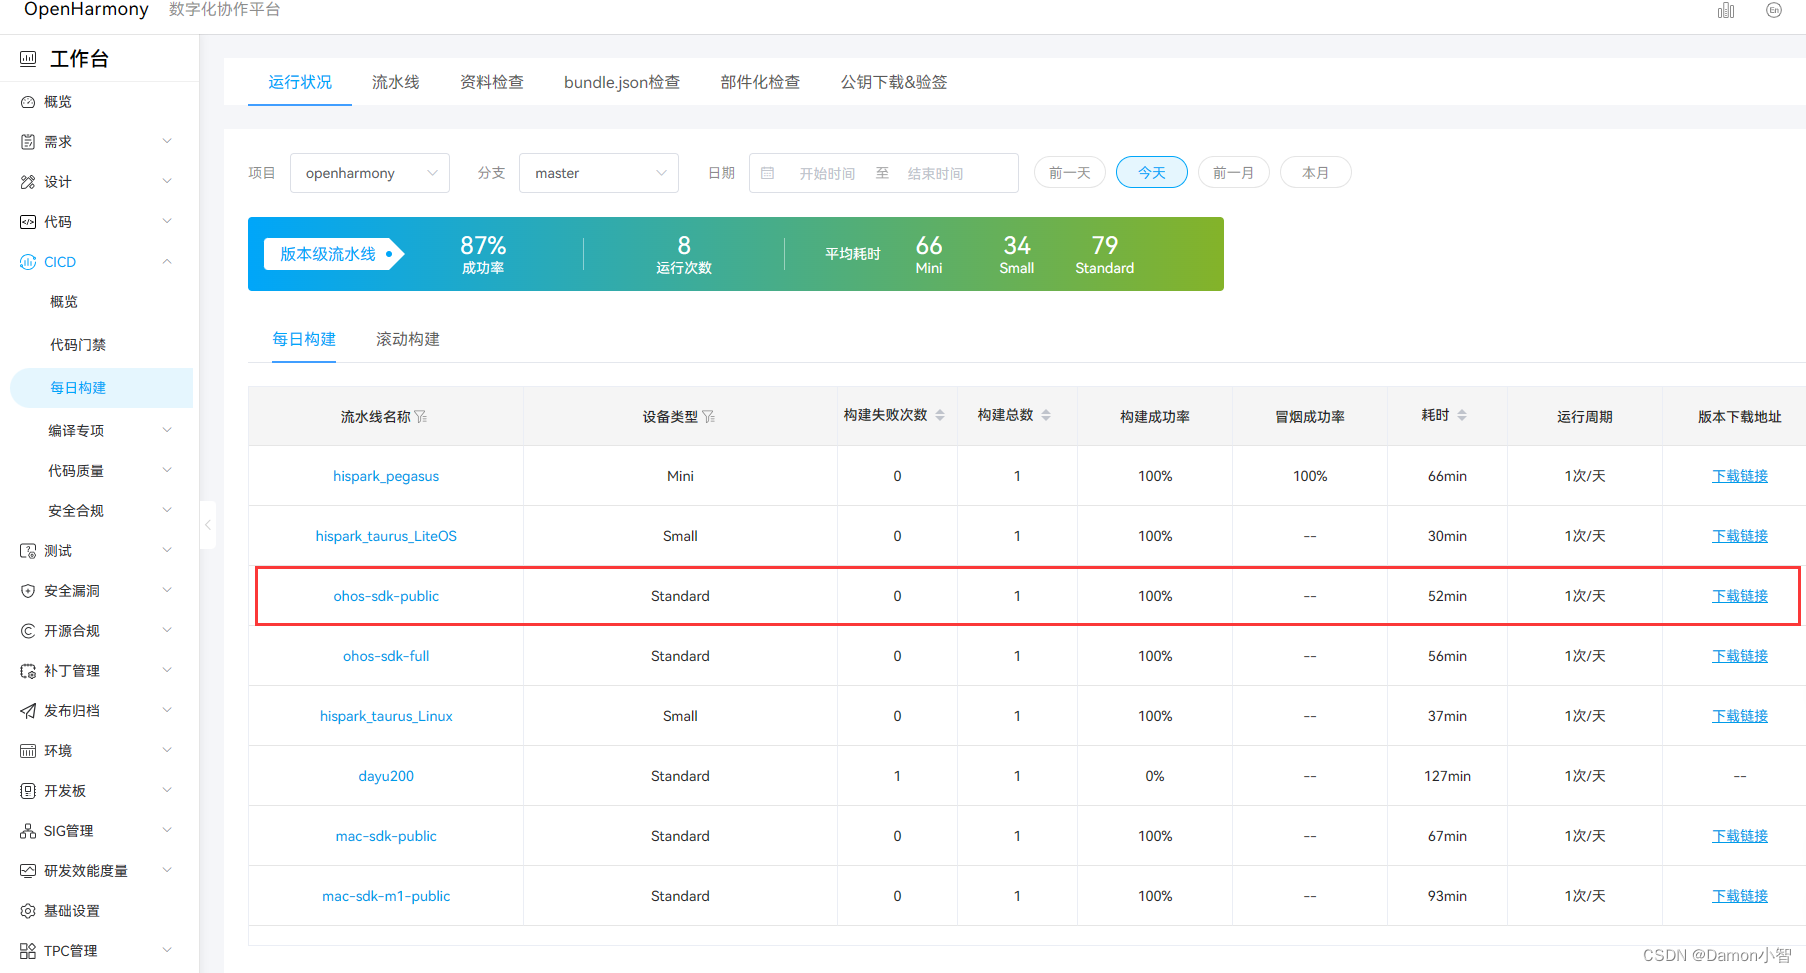The width and height of the screenshot is (1806, 973).
Task: Switch language via the En icon
Action: pyautogui.click(x=1774, y=10)
